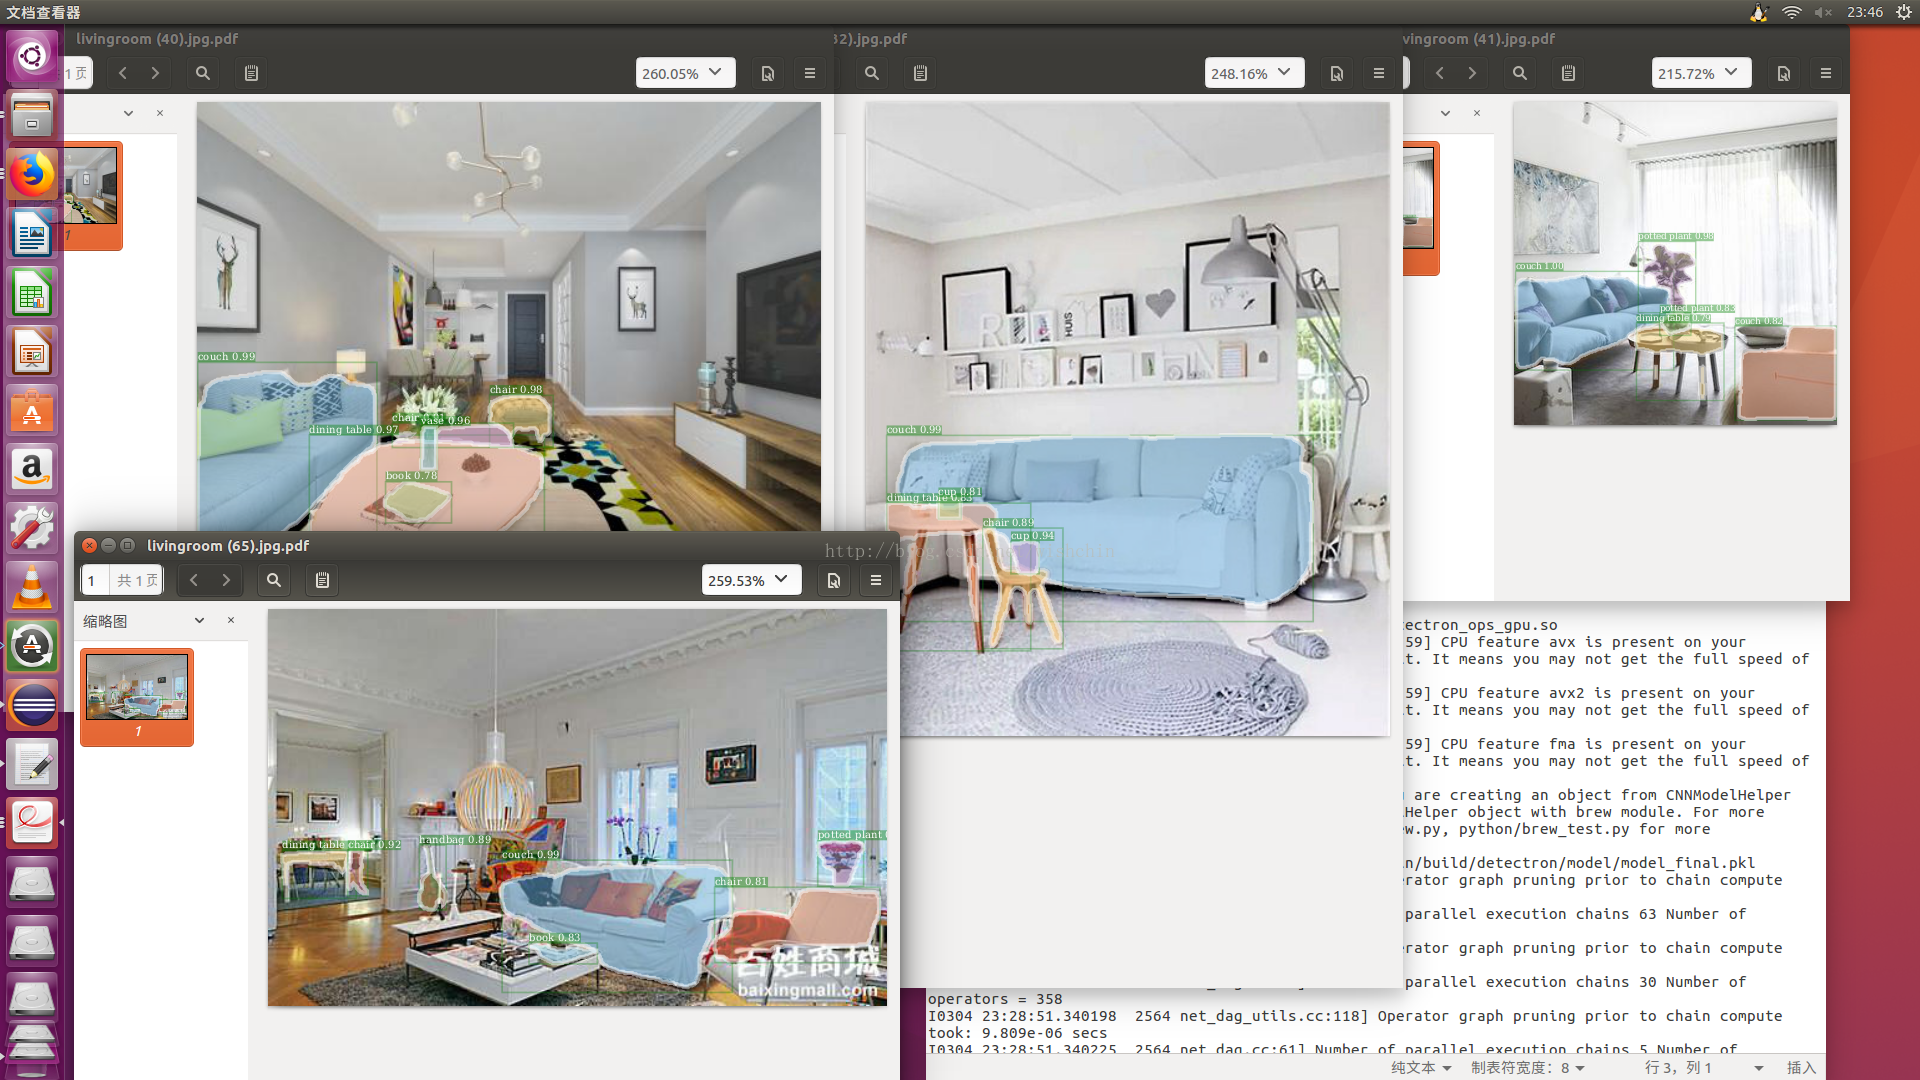Click page number field in livingroom (65) window

pos(95,580)
